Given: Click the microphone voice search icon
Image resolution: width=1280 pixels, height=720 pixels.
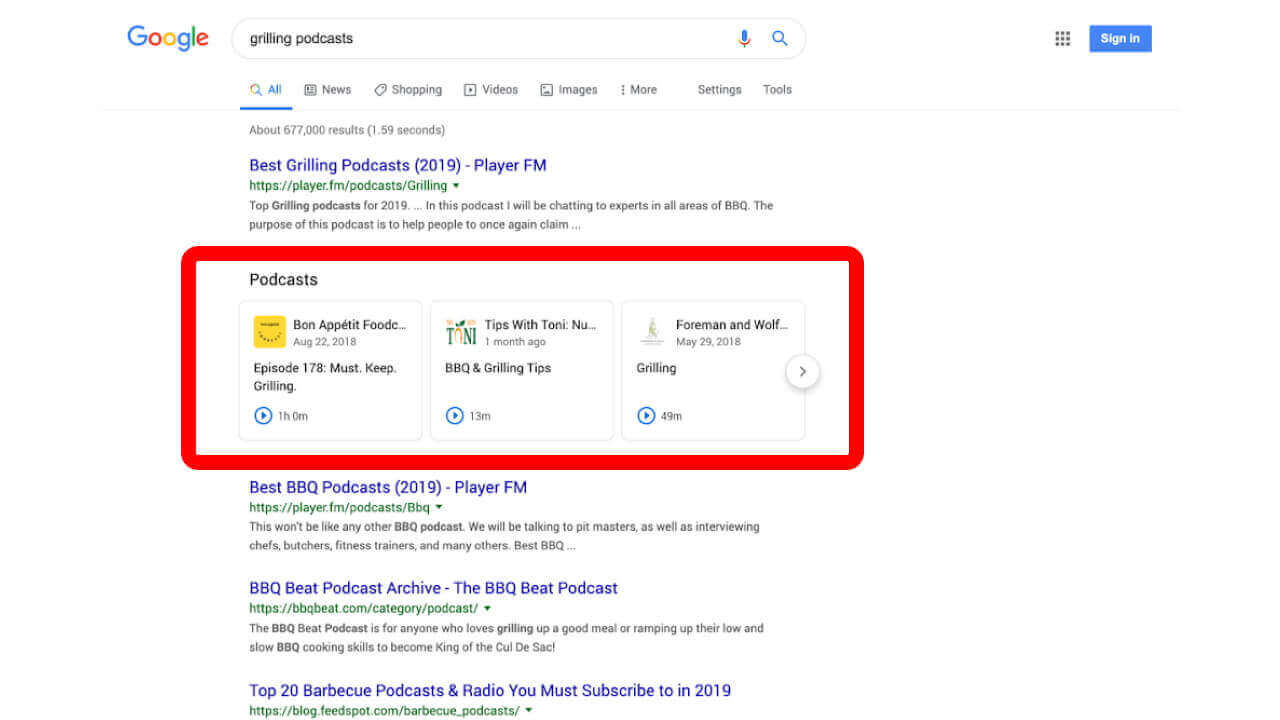Looking at the screenshot, I should coord(744,39).
